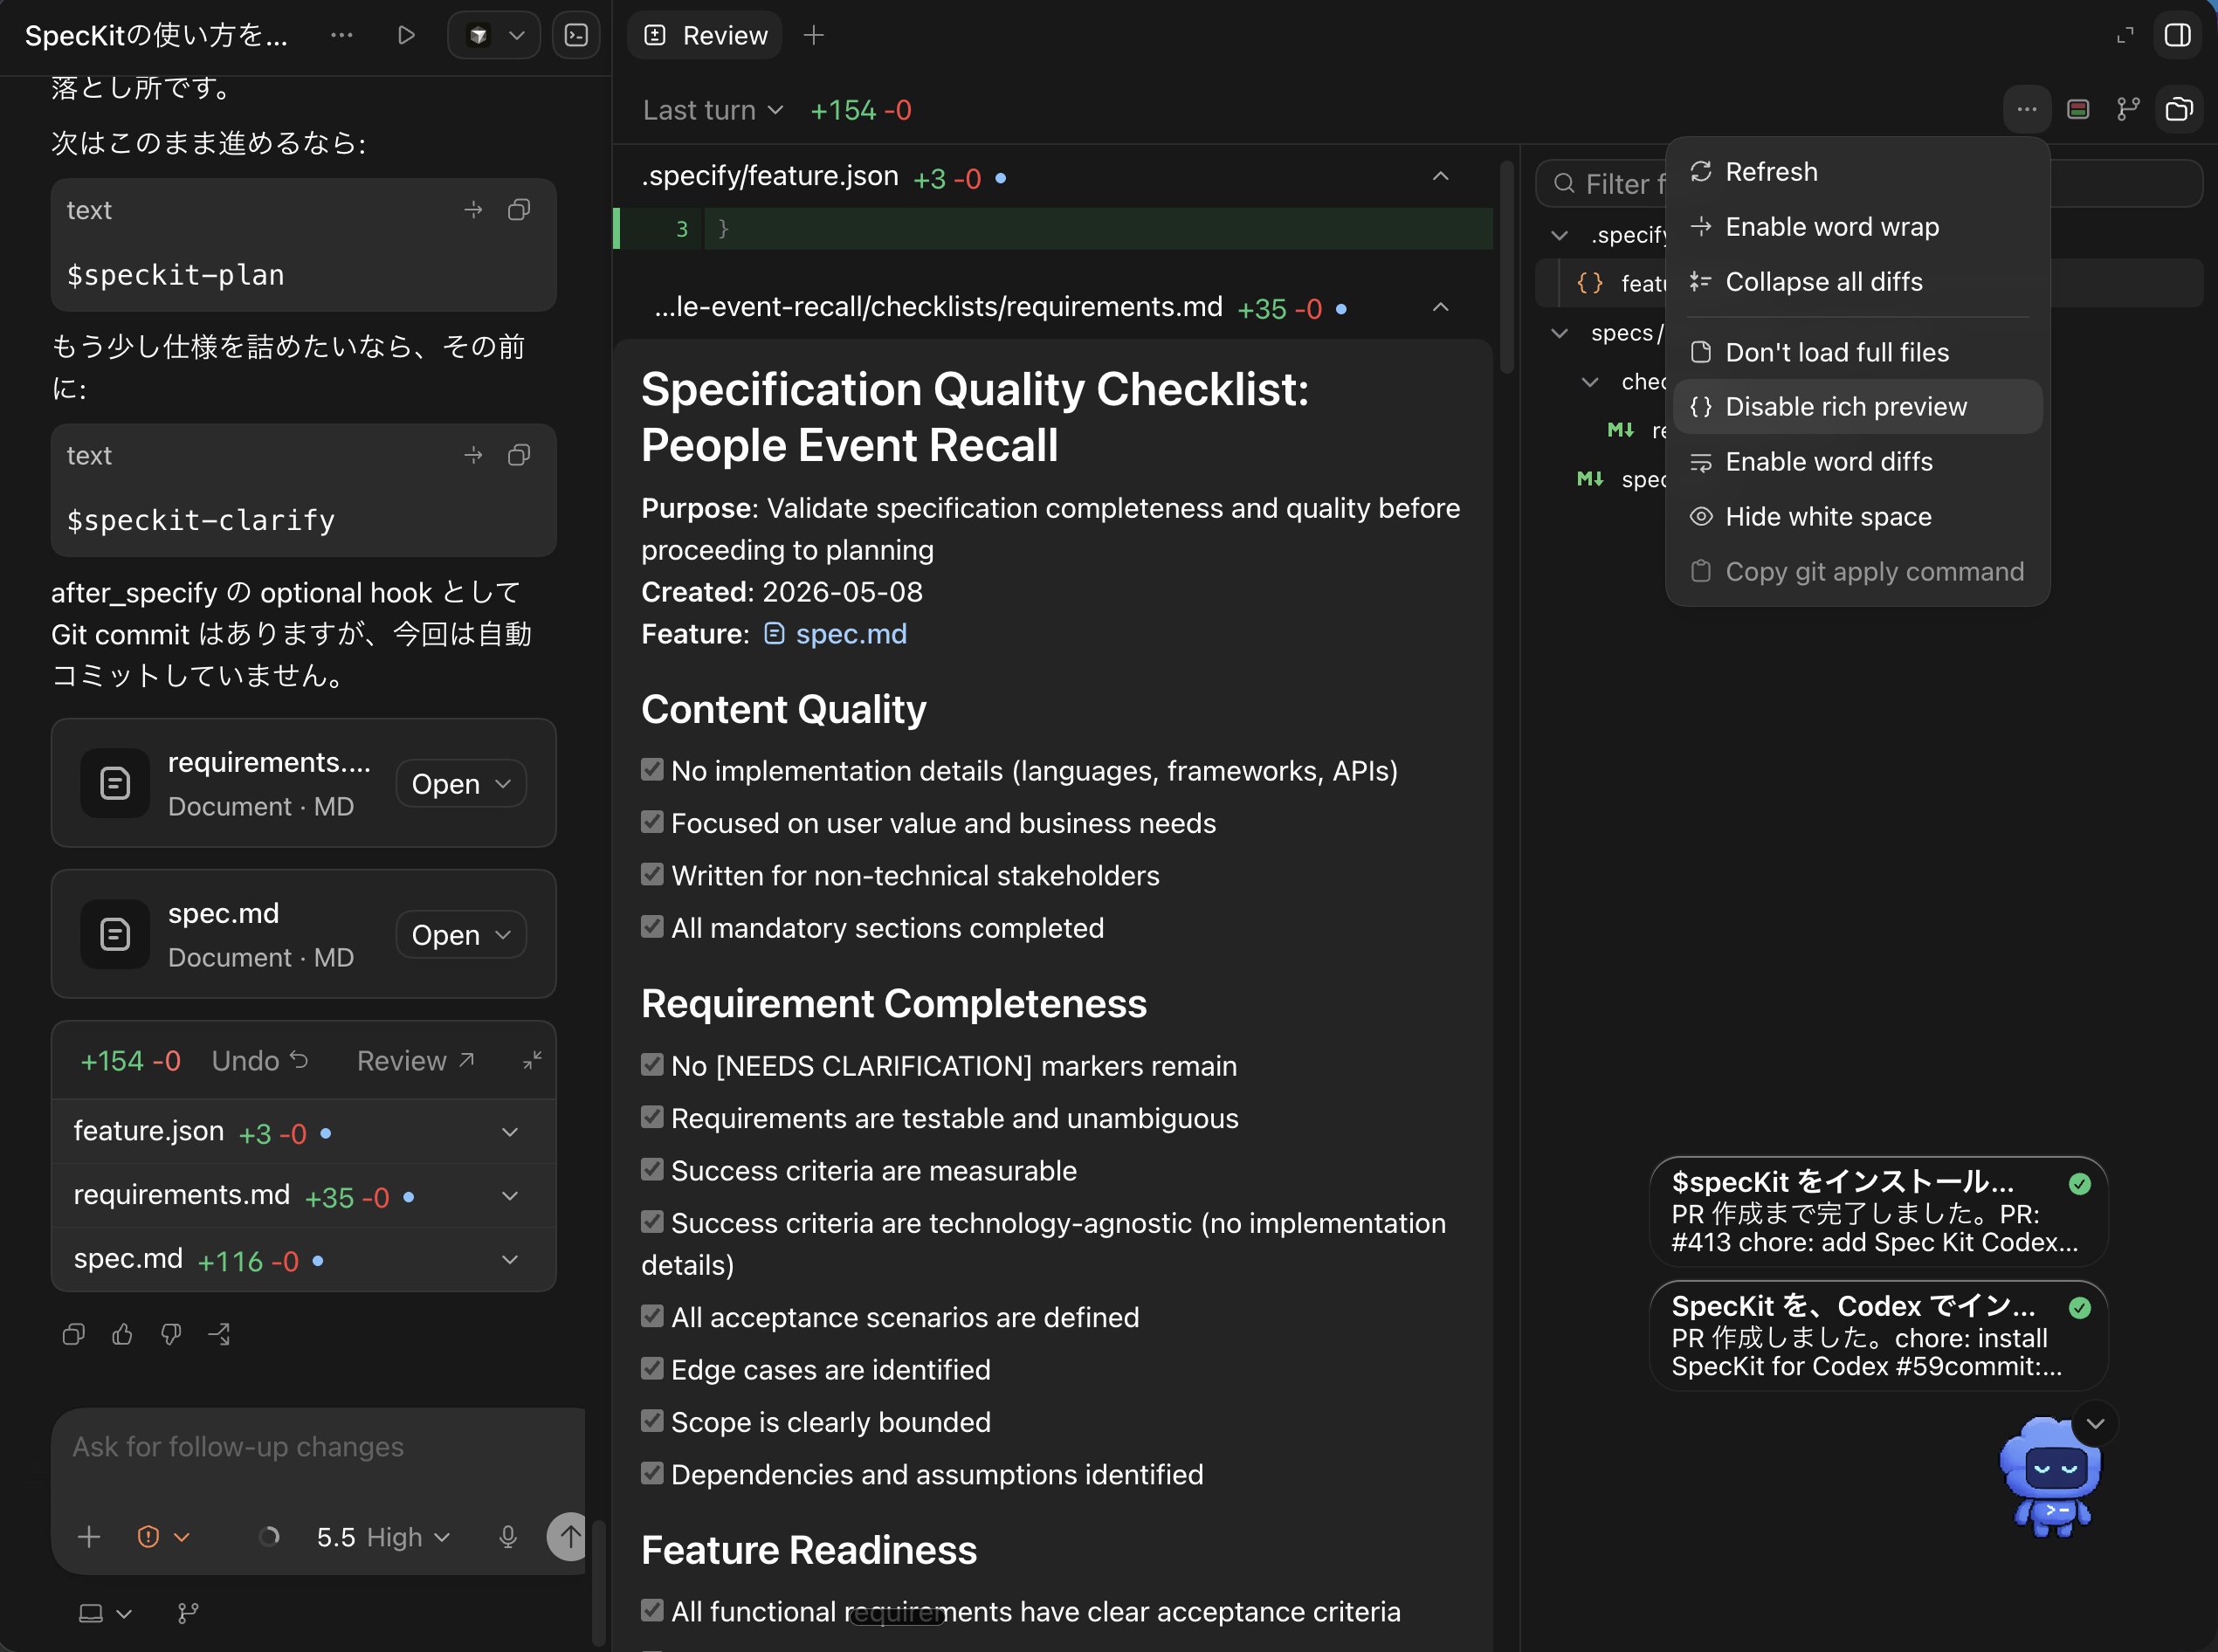Toggle 'No [NEEDS CLARIFICATION] markers remain' checkbox
This screenshot has height=1652, width=2218.
(652, 1064)
